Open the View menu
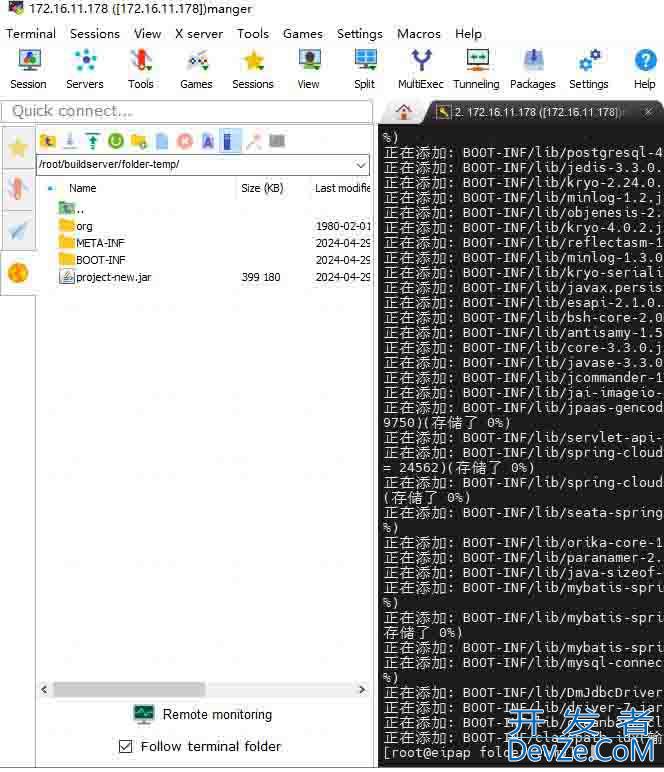 point(148,33)
